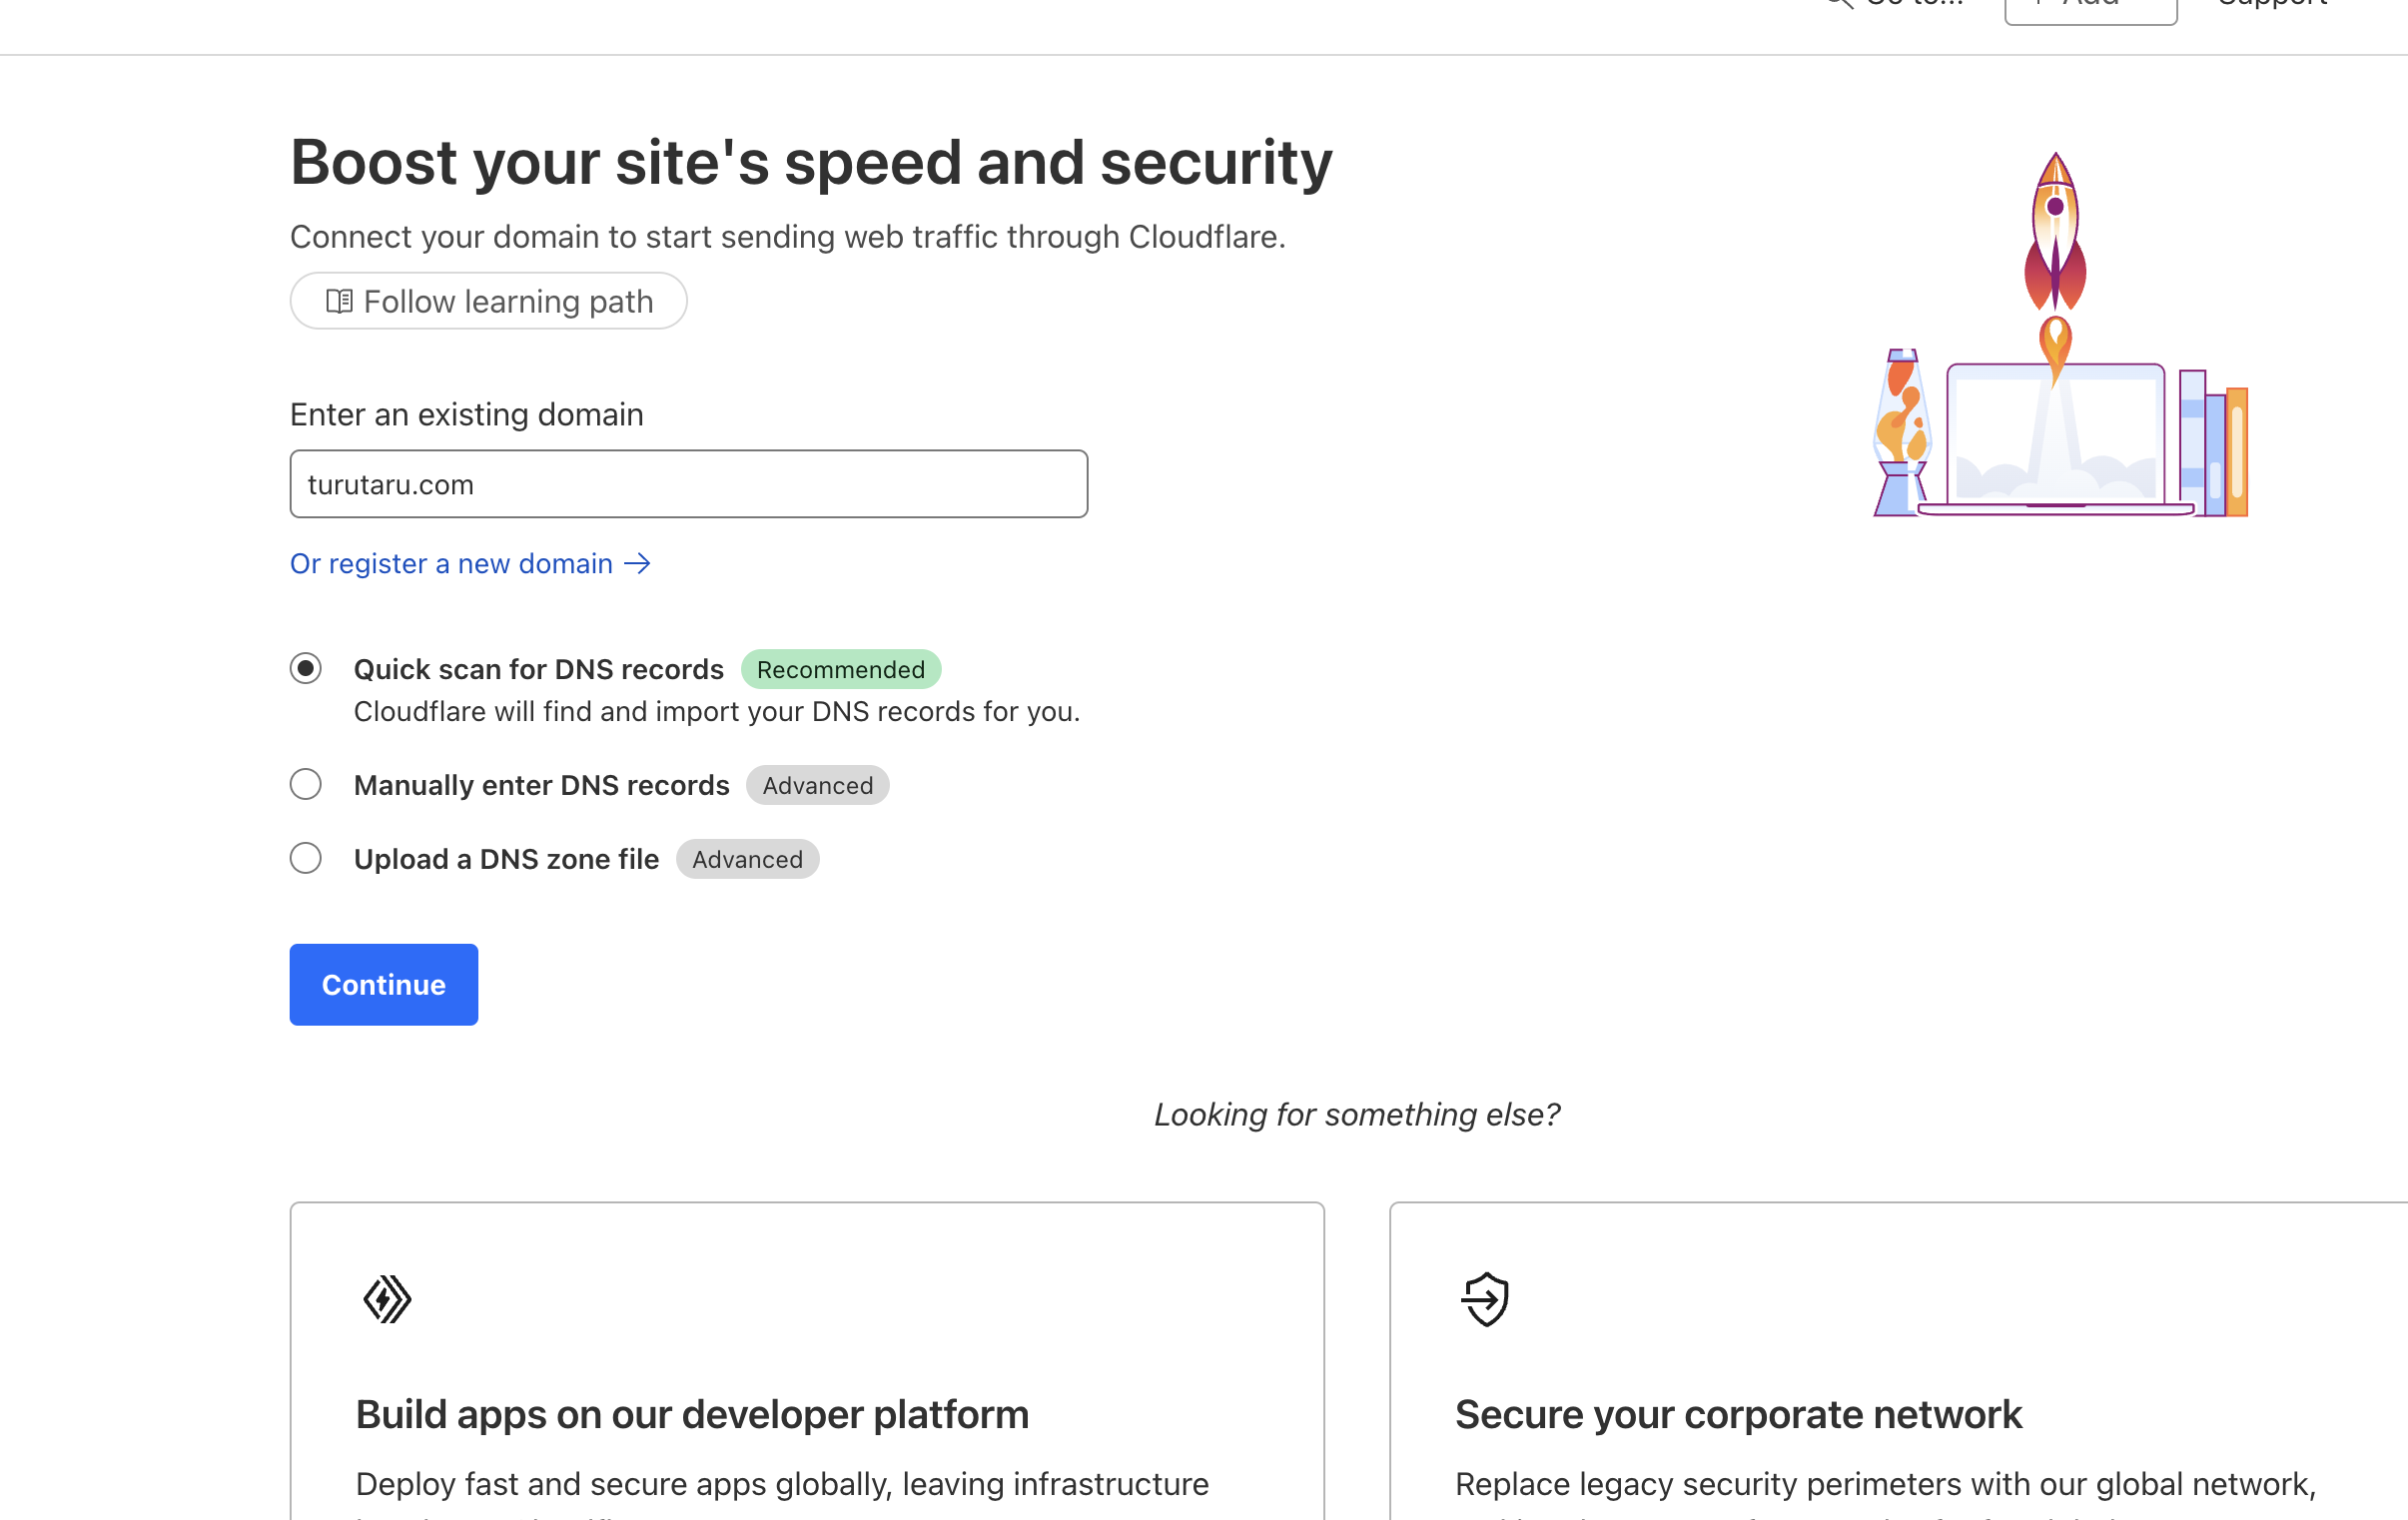
Task: Open Build apps on our developer platform card
Action: pyautogui.click(x=807, y=1361)
